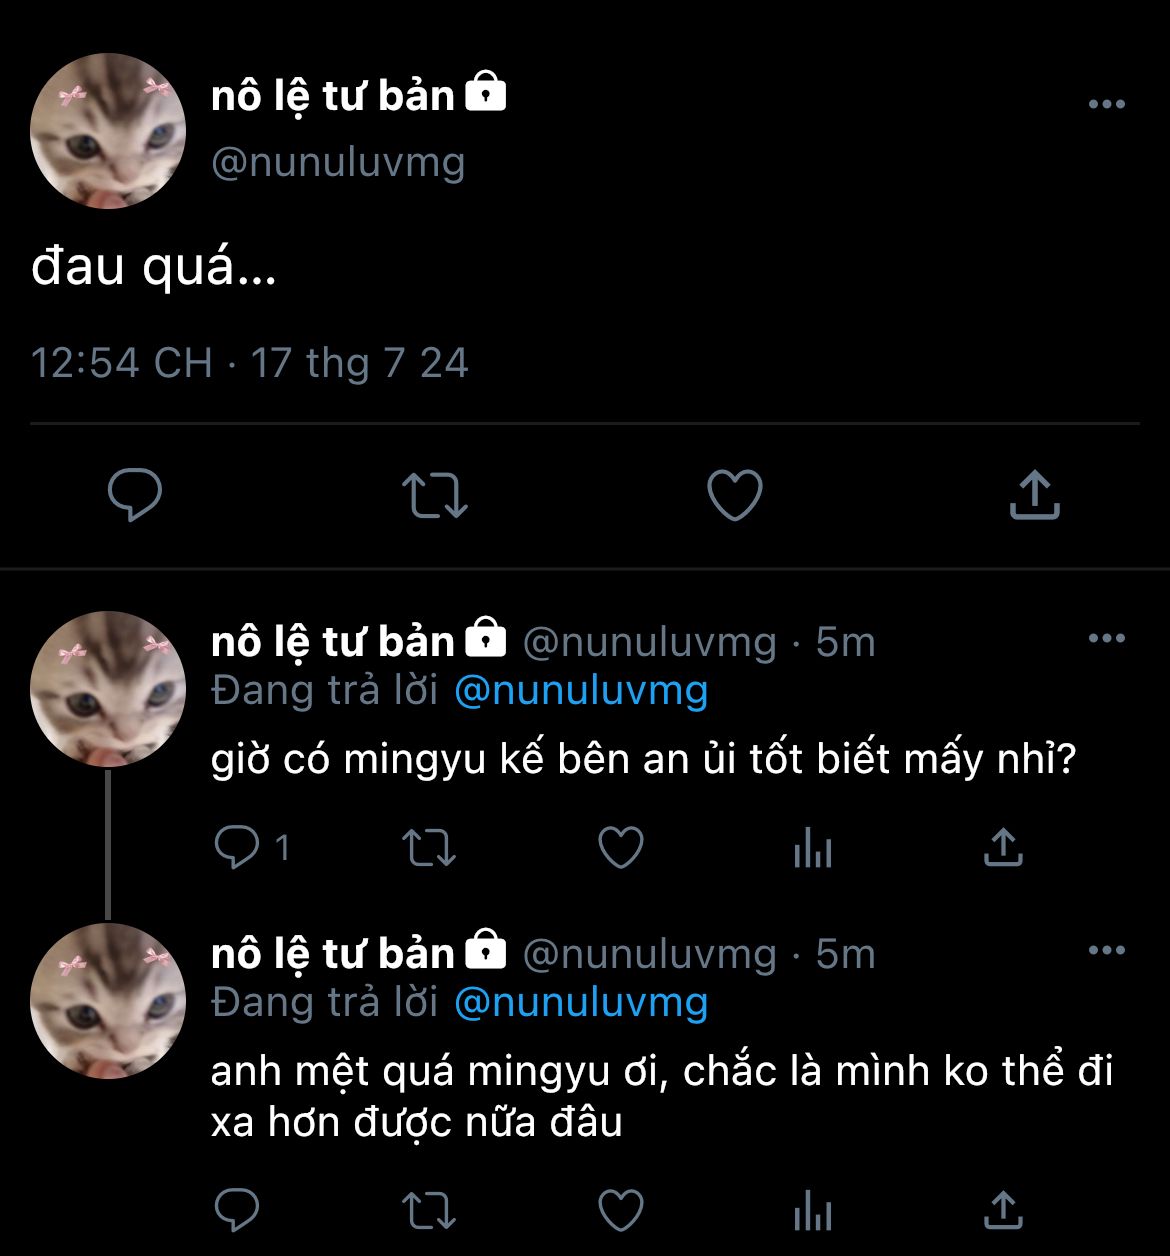Open the reply thread on the "giờ có mingyu" tweet

click(x=238, y=848)
